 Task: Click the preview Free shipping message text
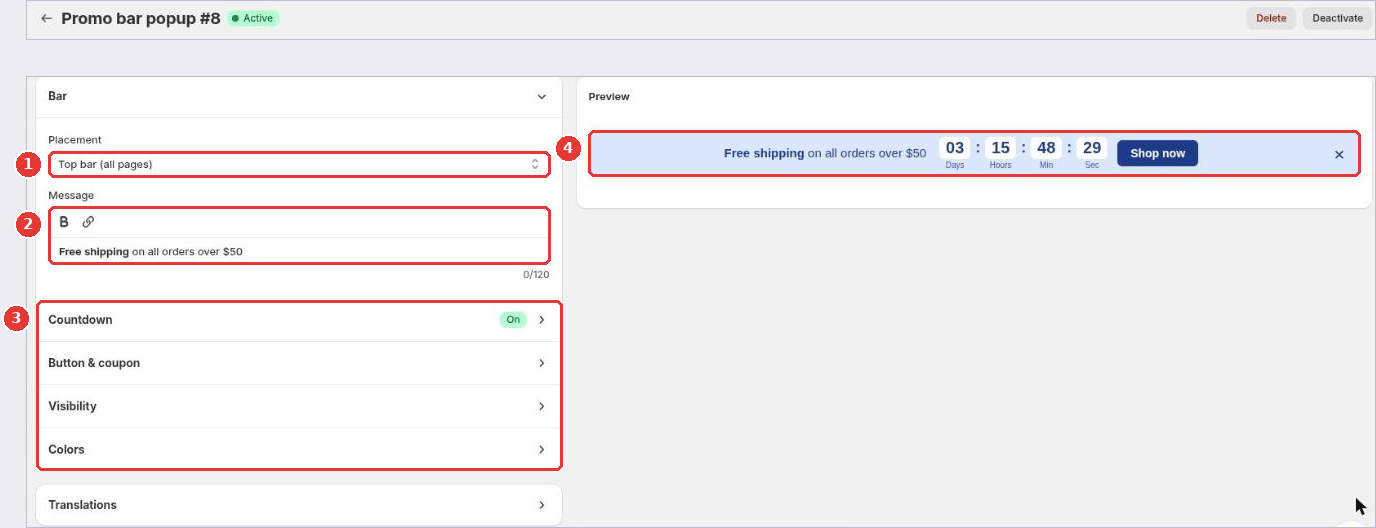(x=825, y=154)
